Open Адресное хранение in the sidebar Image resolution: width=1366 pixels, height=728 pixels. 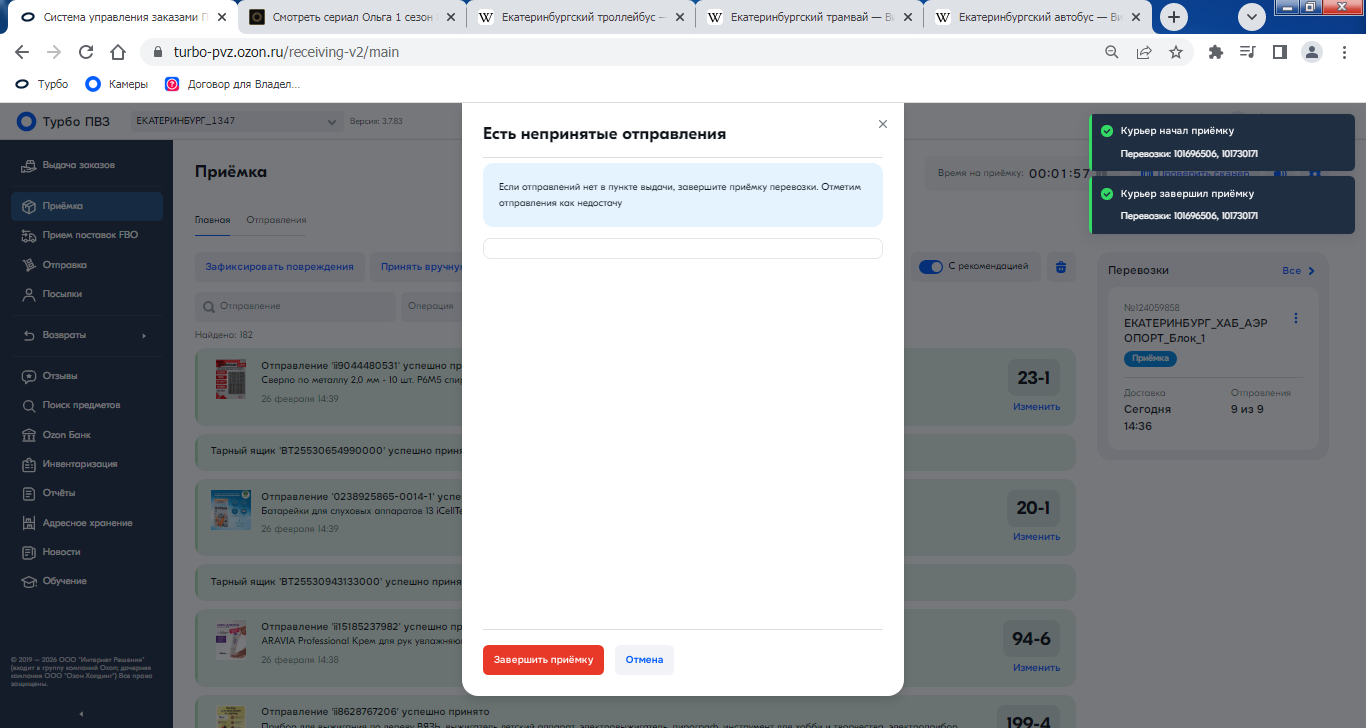click(x=87, y=523)
